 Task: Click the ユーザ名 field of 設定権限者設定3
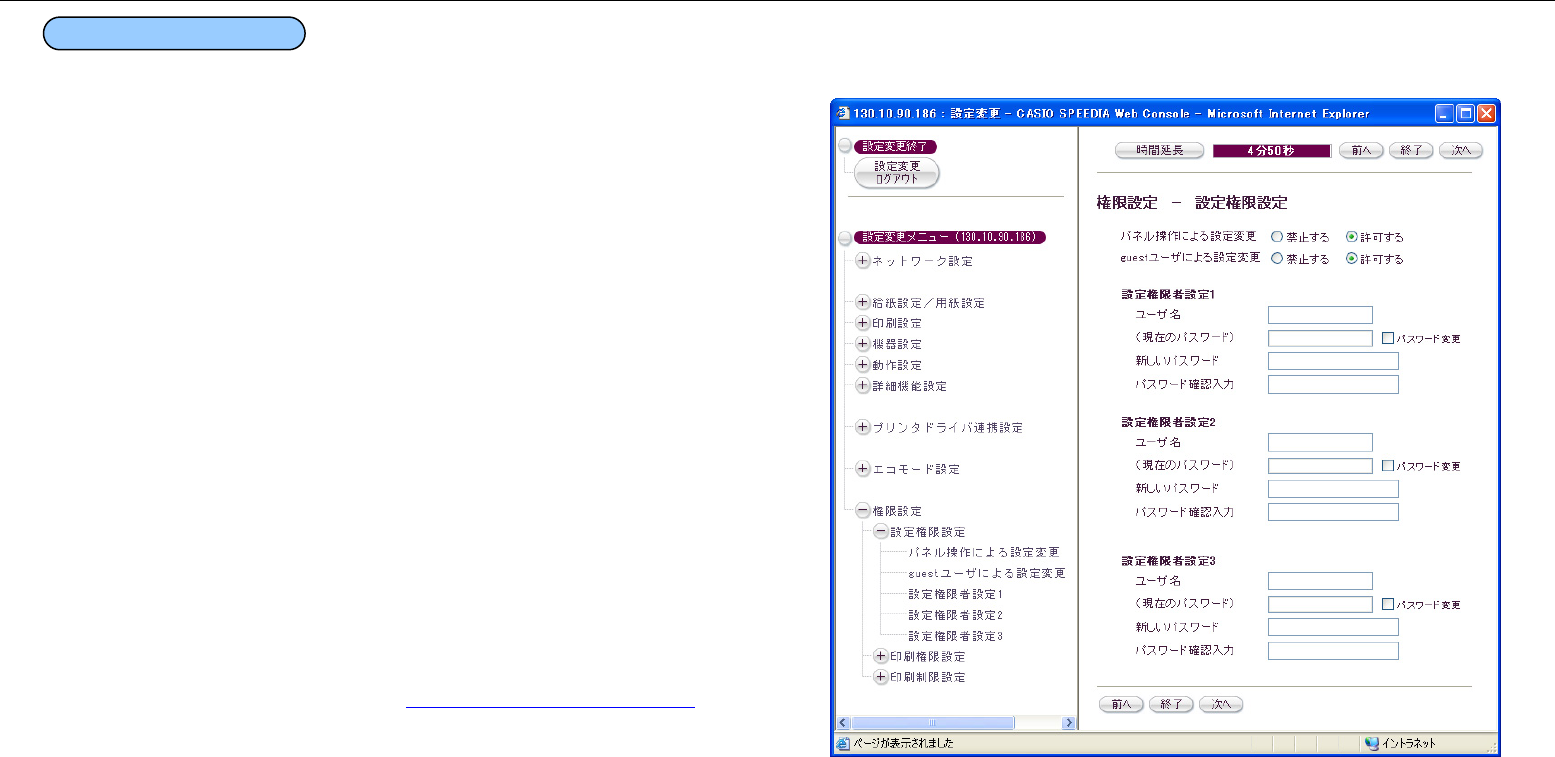1320,581
